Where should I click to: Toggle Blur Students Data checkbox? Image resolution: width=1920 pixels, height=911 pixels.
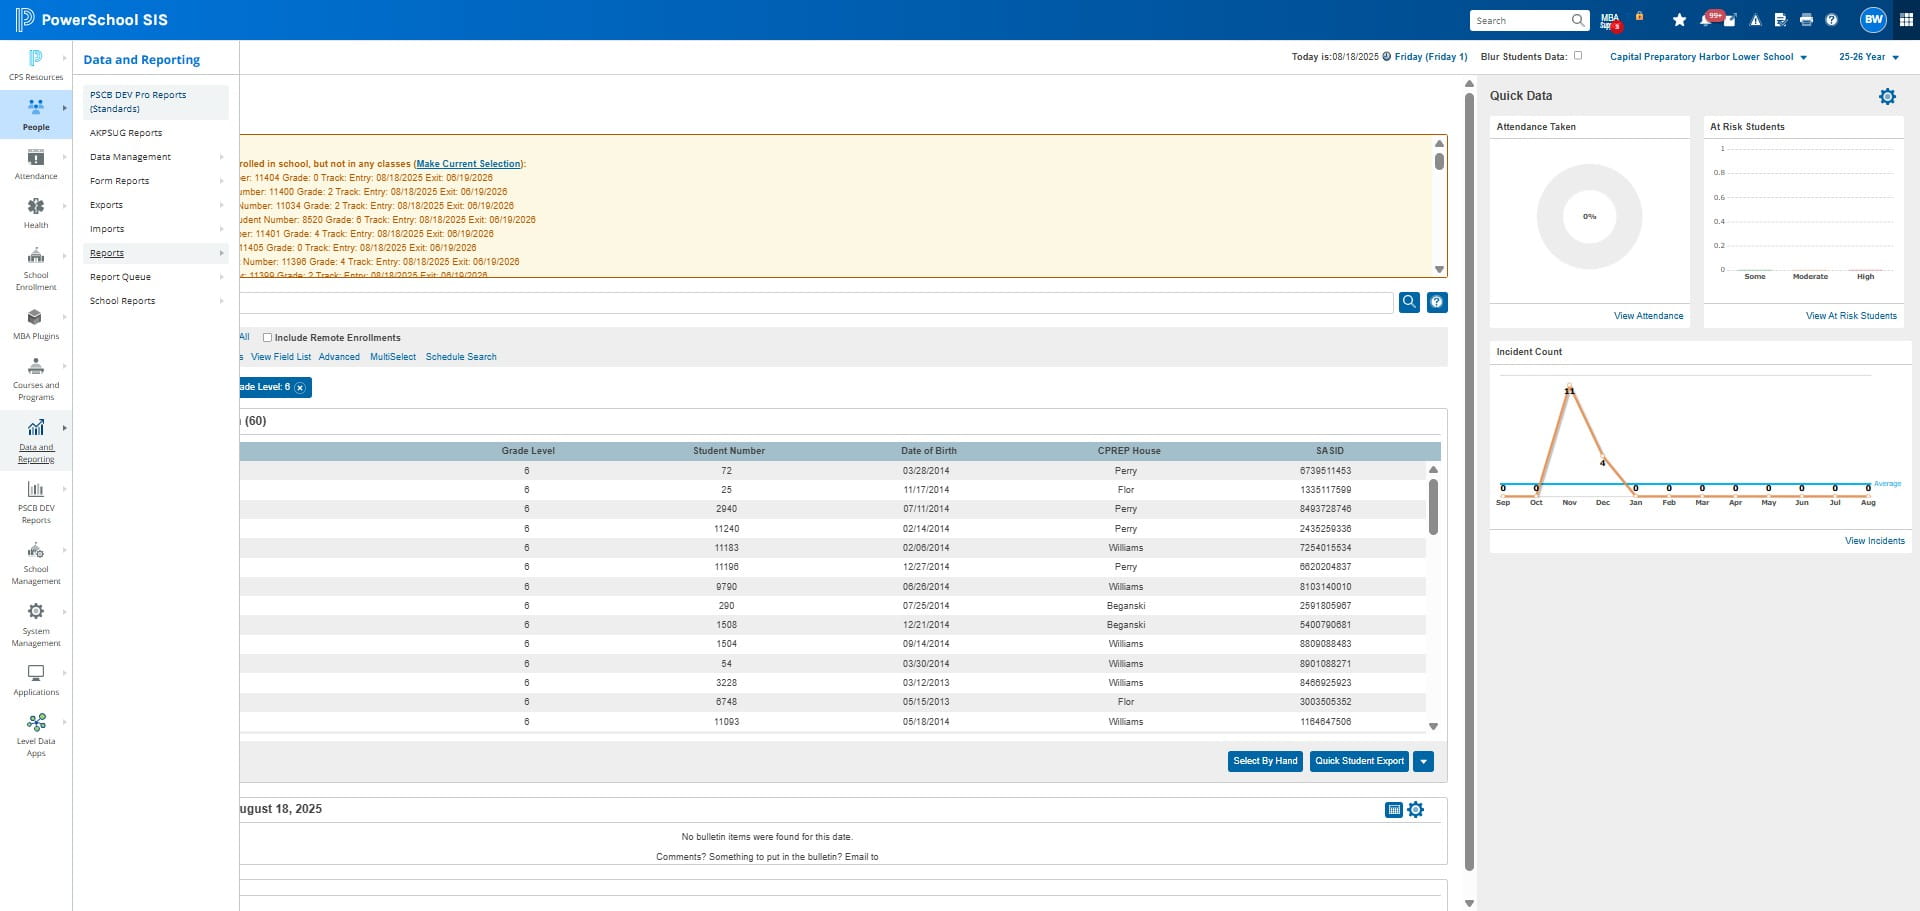click(1578, 56)
